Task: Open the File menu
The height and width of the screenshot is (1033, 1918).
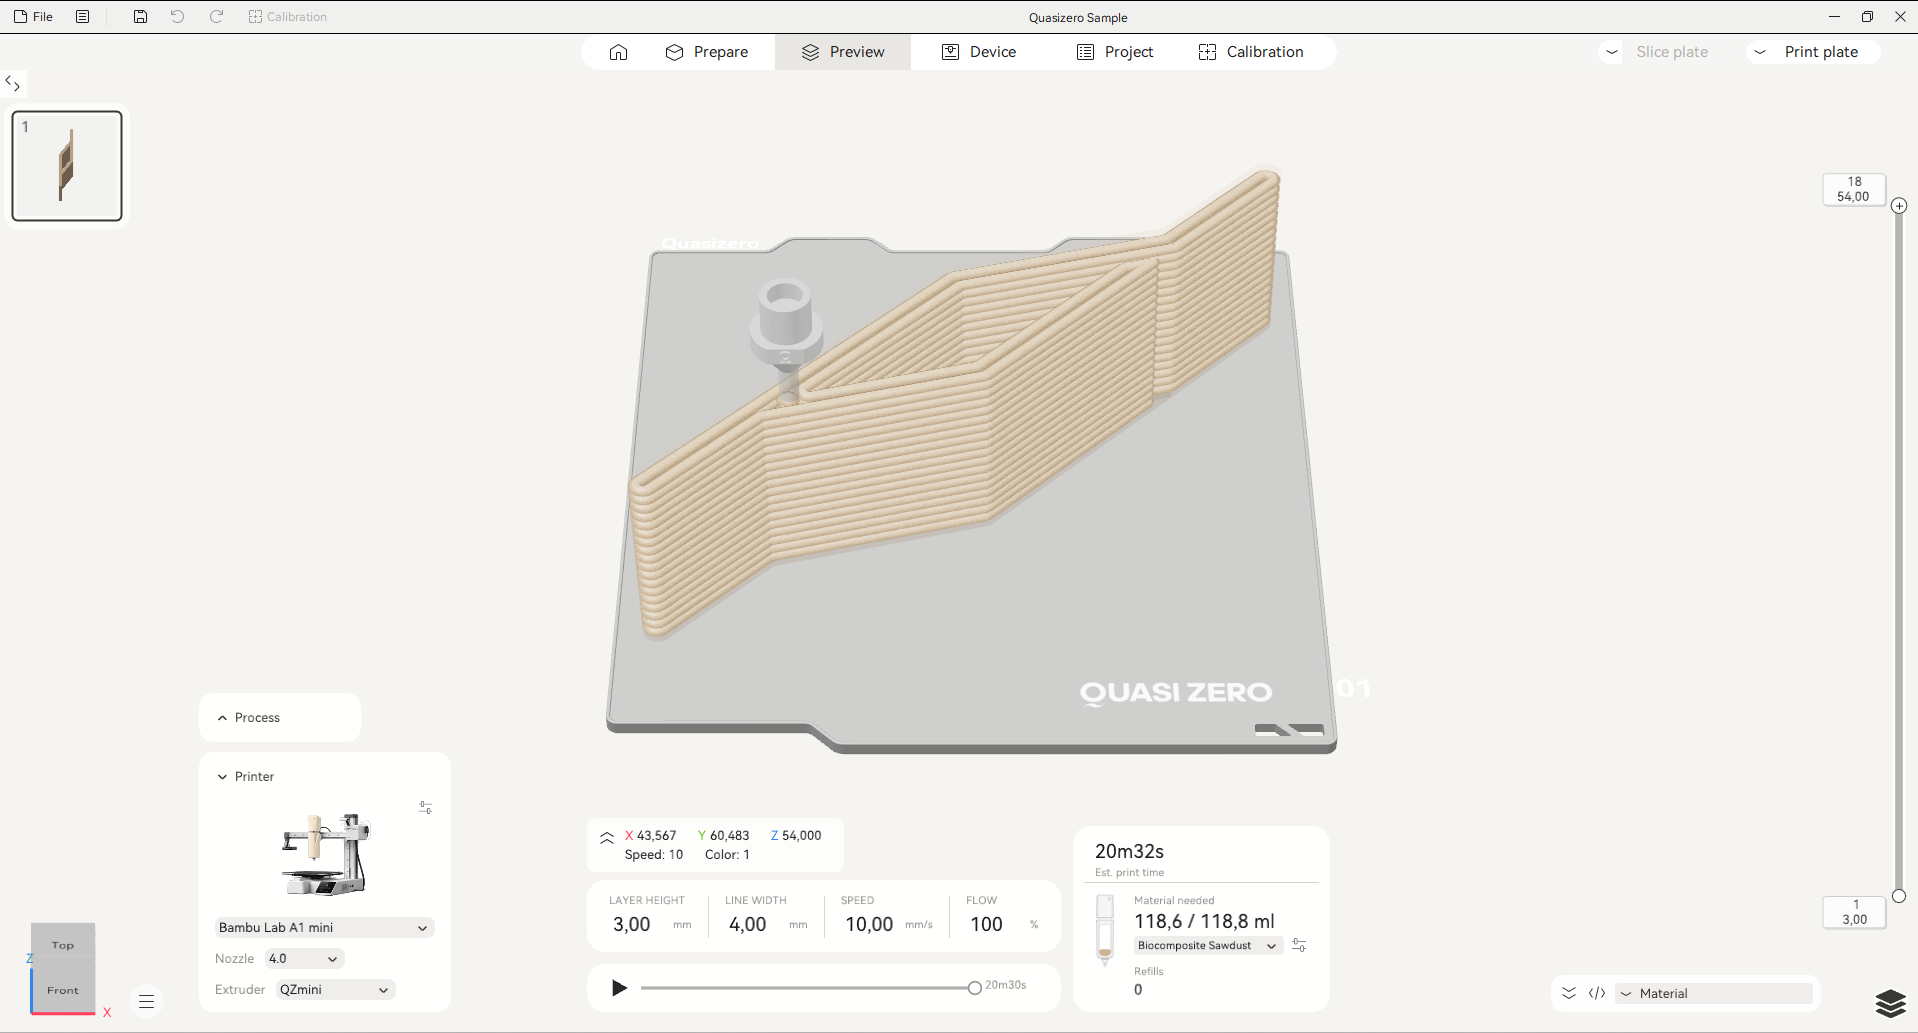Action: point(33,17)
